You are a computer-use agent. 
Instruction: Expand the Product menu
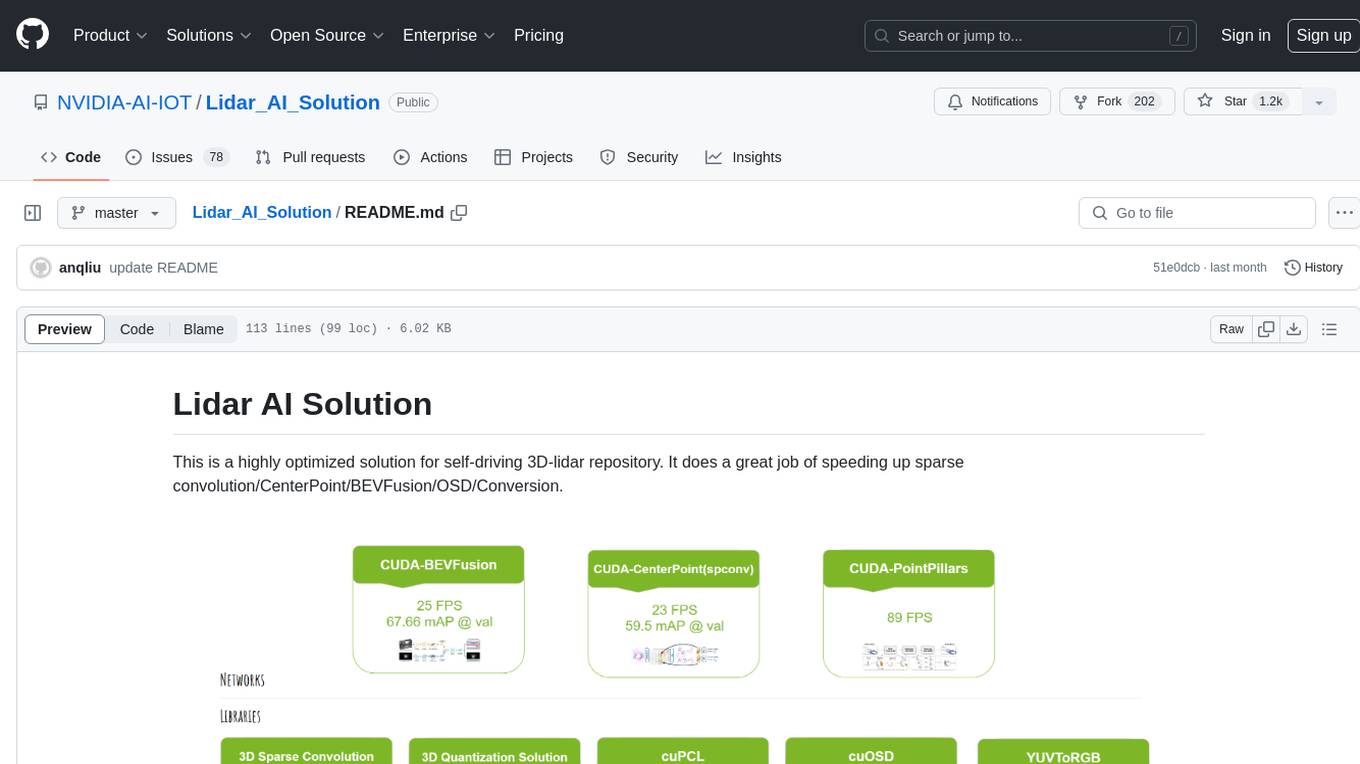pyautogui.click(x=110, y=35)
